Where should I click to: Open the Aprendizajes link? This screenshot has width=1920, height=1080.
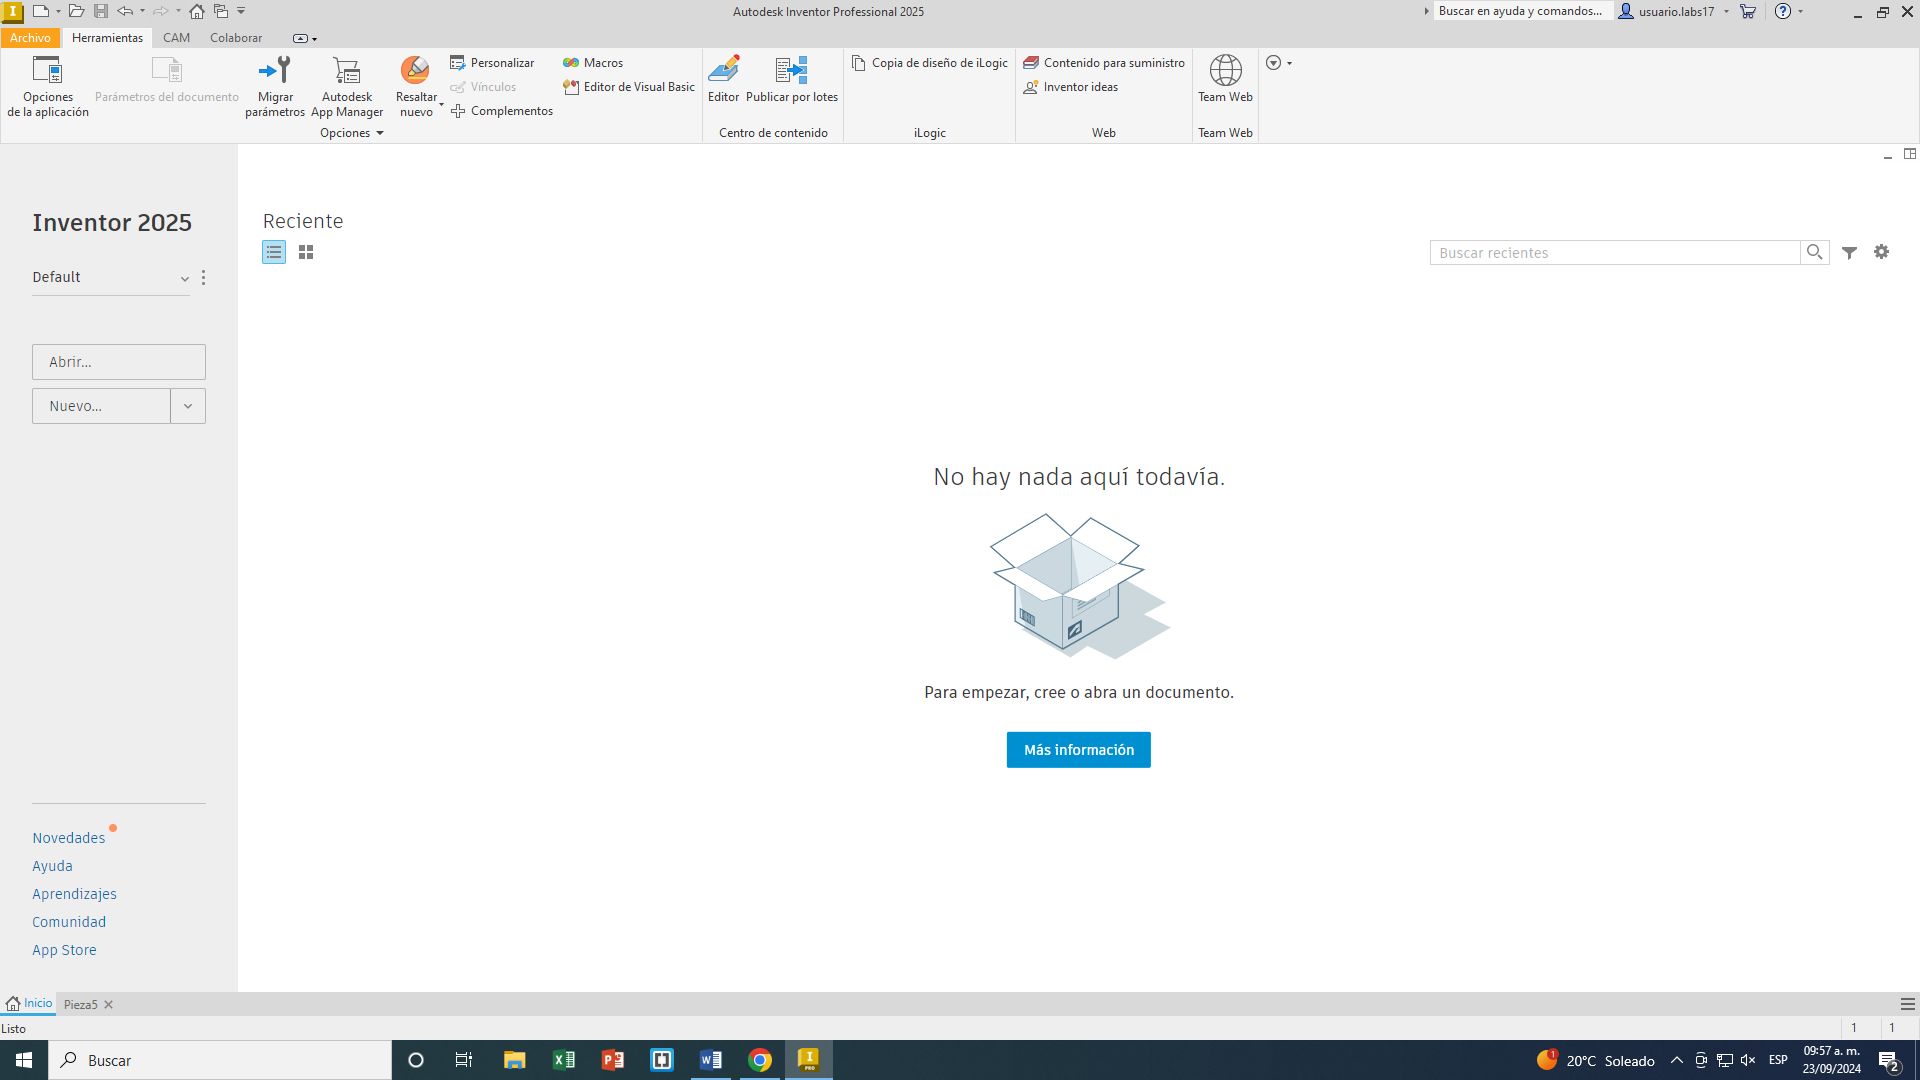pyautogui.click(x=74, y=894)
